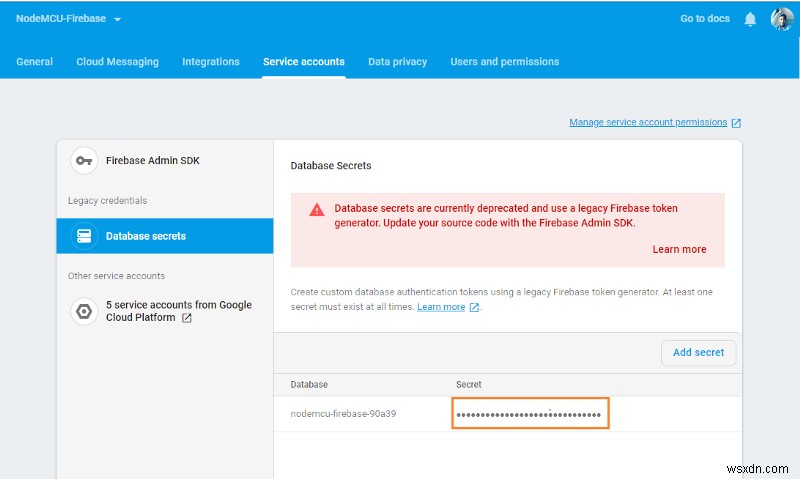Screen dimensions: 800x479
Task: Click the Database Secrets heading
Action: [331, 166]
